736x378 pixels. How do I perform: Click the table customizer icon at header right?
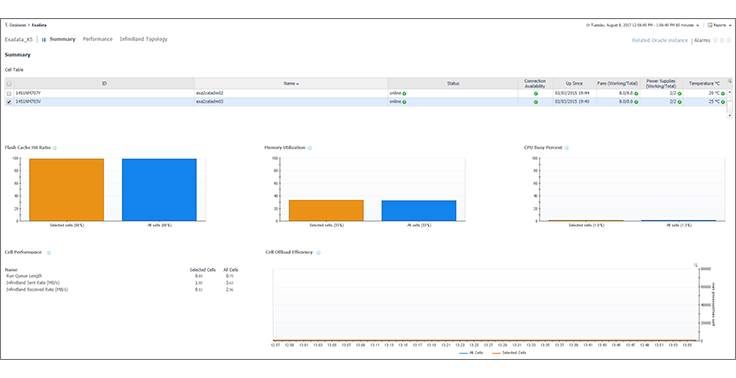click(729, 81)
